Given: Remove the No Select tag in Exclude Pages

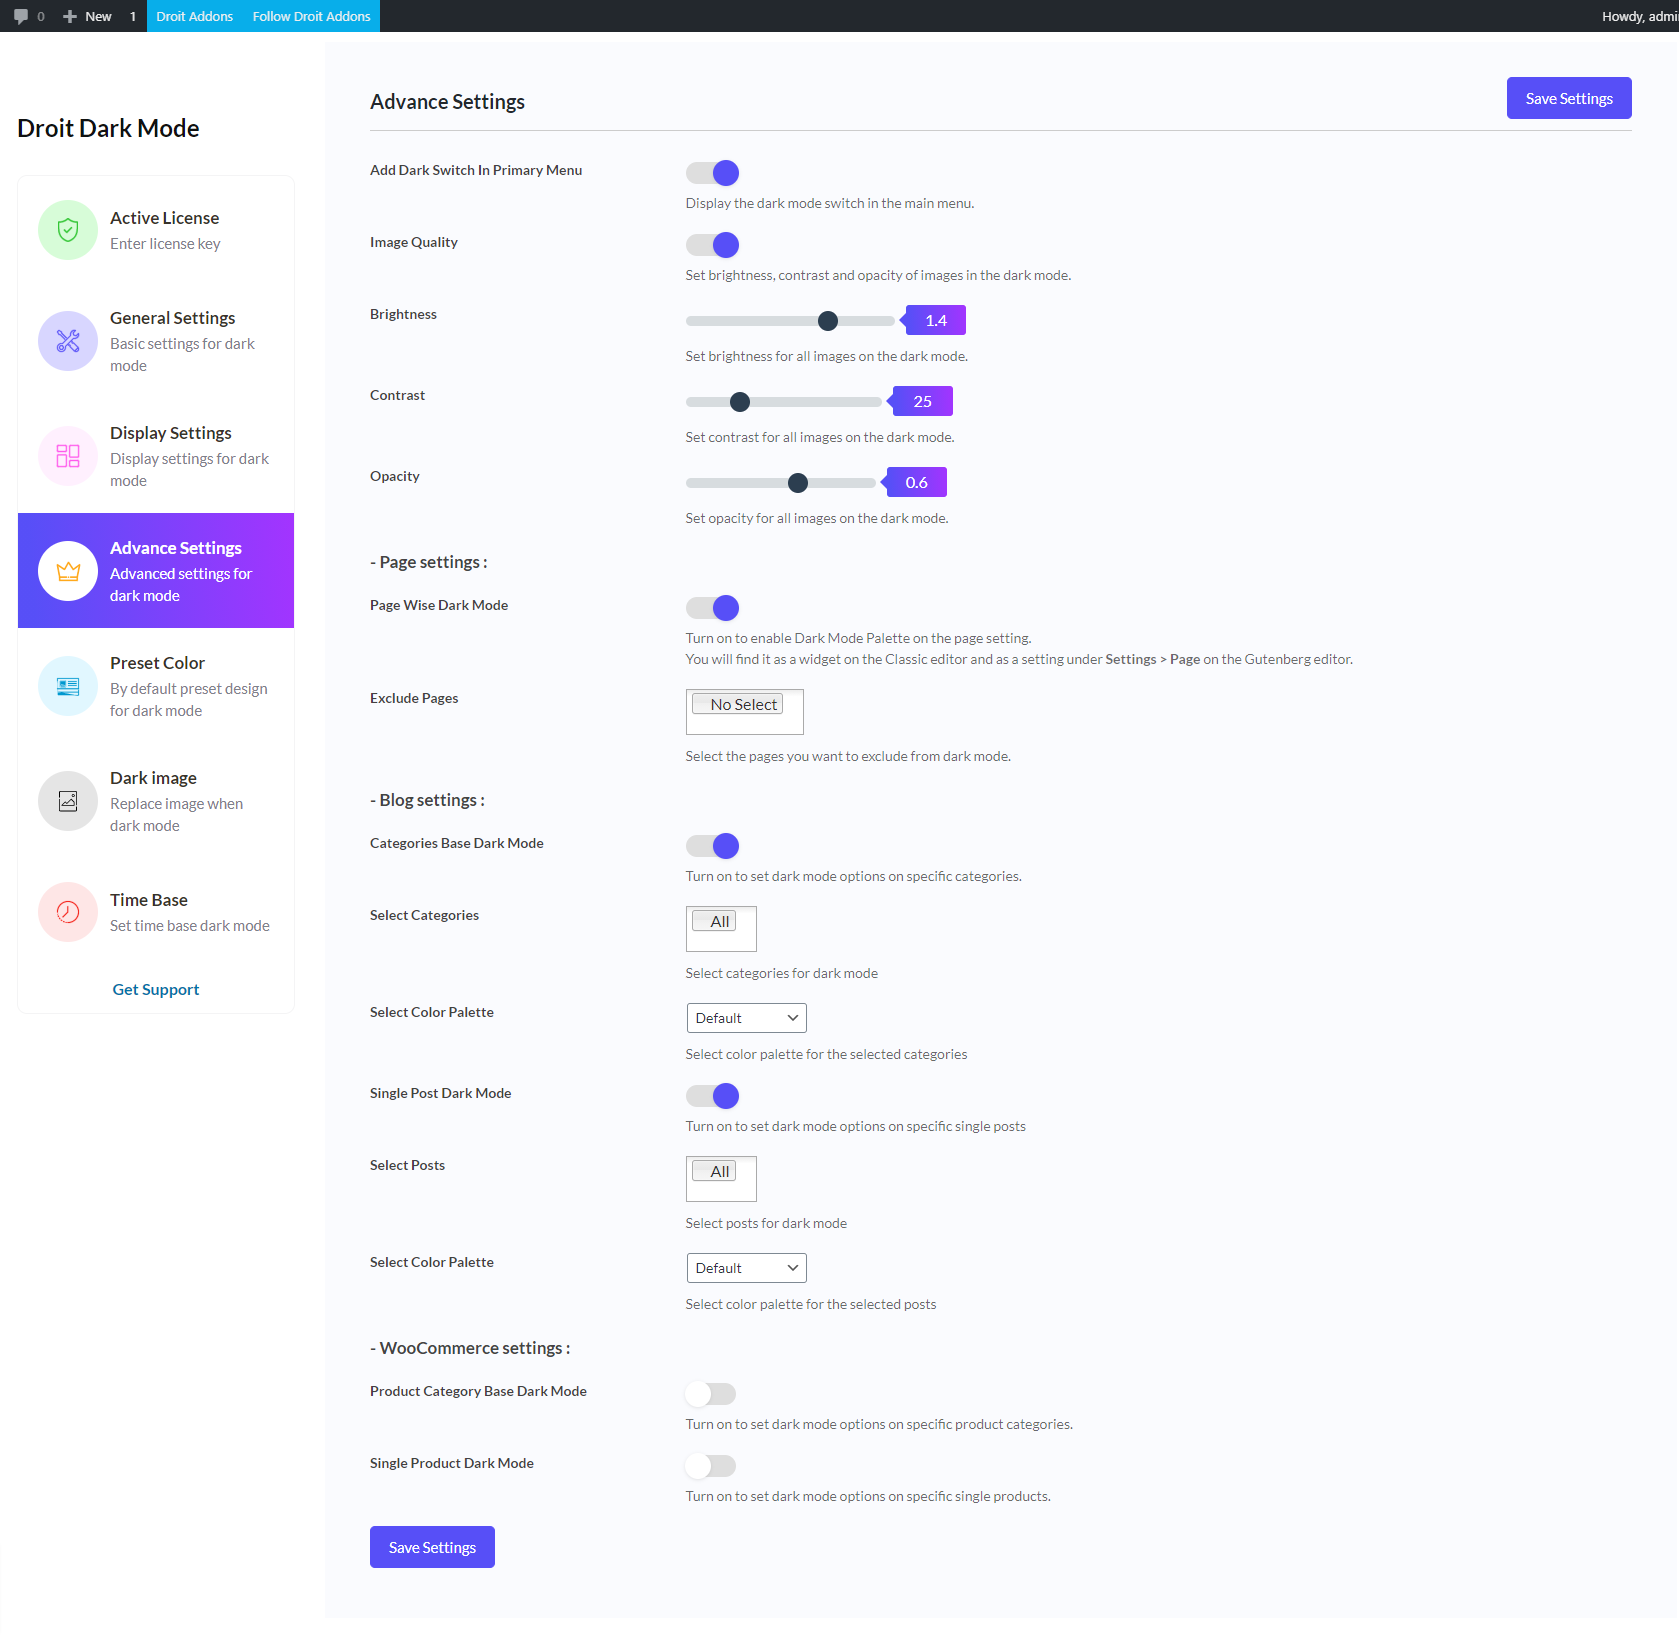Looking at the screenshot, I should point(737,704).
